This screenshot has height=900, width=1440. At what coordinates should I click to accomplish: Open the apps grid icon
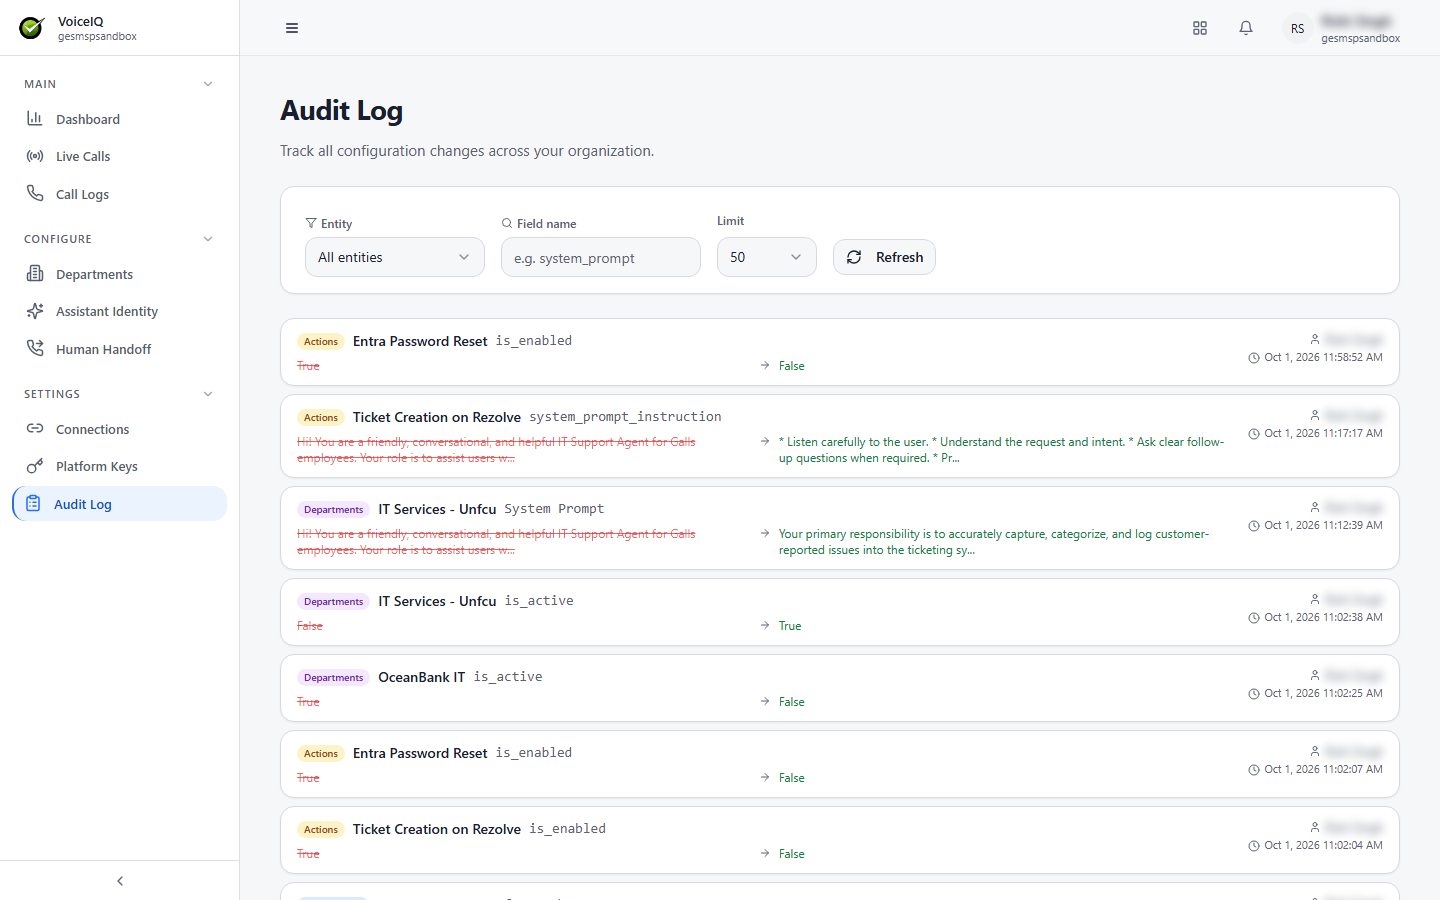click(1200, 28)
